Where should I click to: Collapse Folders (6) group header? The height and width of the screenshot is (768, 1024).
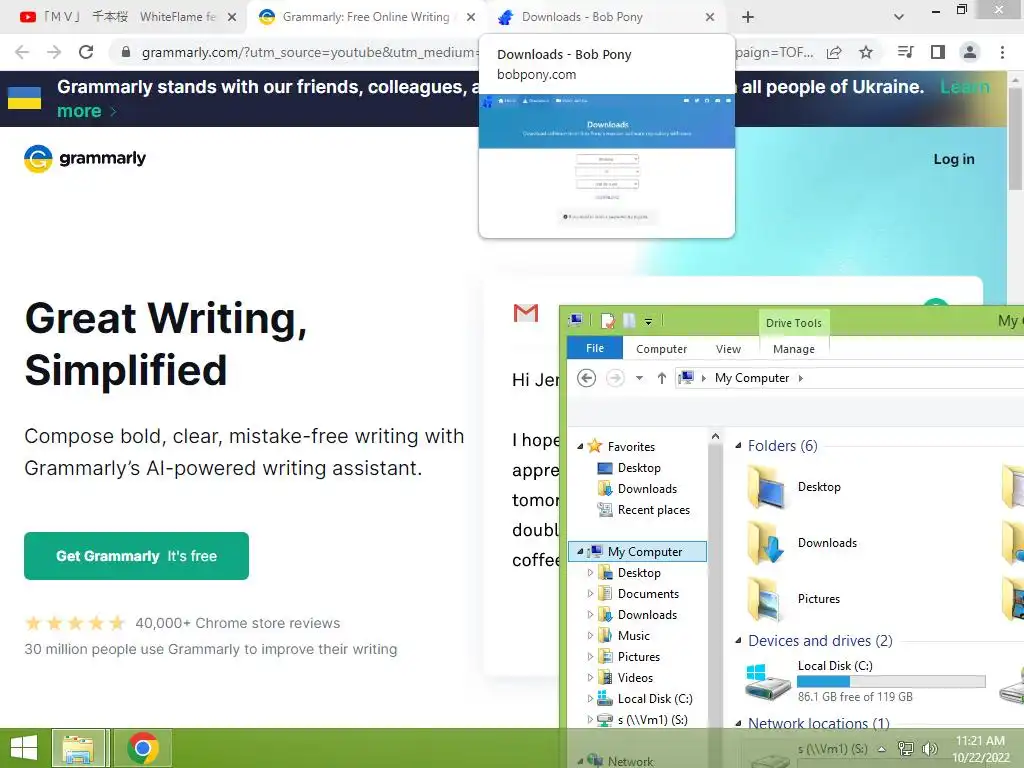click(x=738, y=445)
